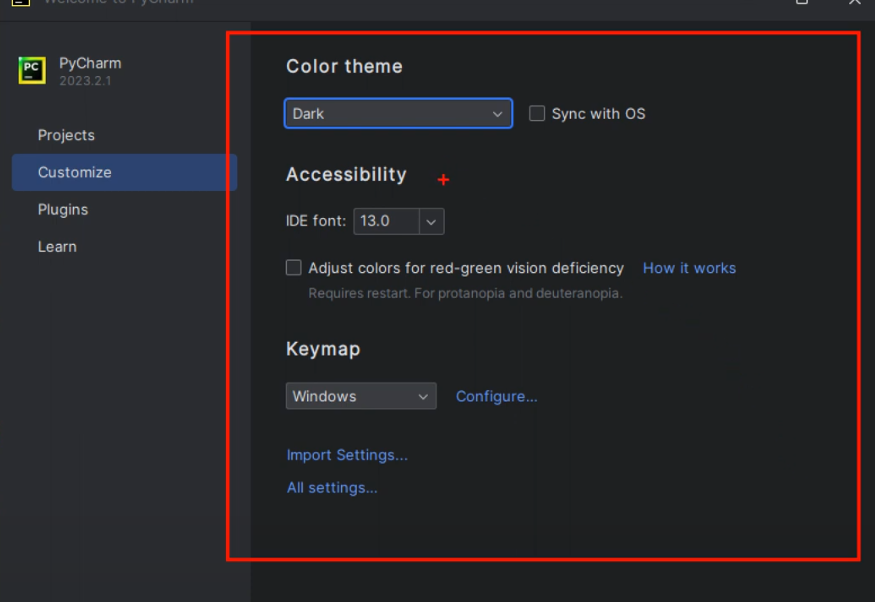This screenshot has height=602, width=875.
Task: Click the PyCharm logo icon
Action: coord(32,70)
